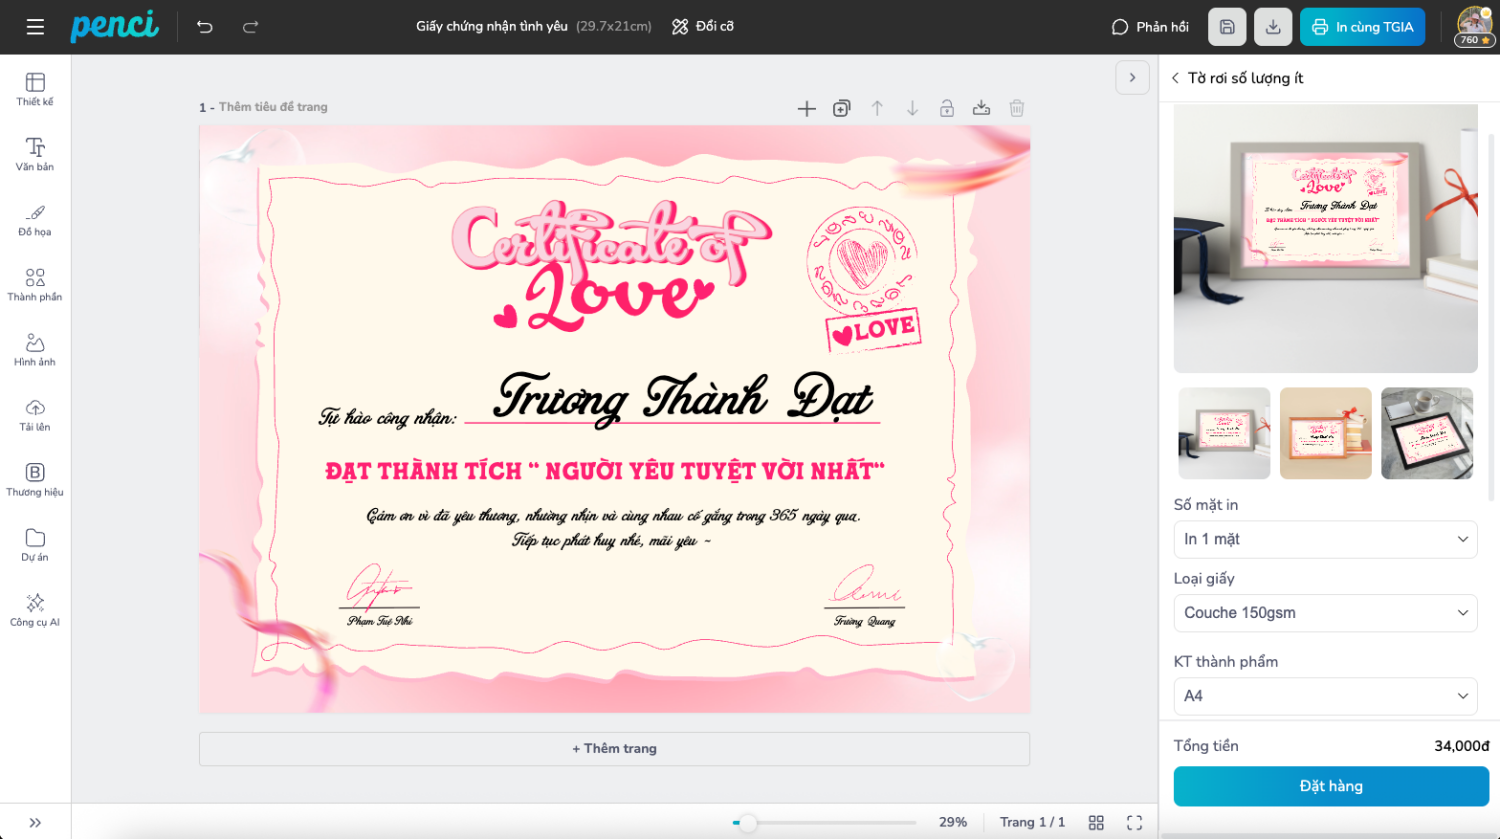The image size is (1500, 839).
Task: Open the AI tools panel (Công cụ AI)
Action: pyautogui.click(x=35, y=609)
